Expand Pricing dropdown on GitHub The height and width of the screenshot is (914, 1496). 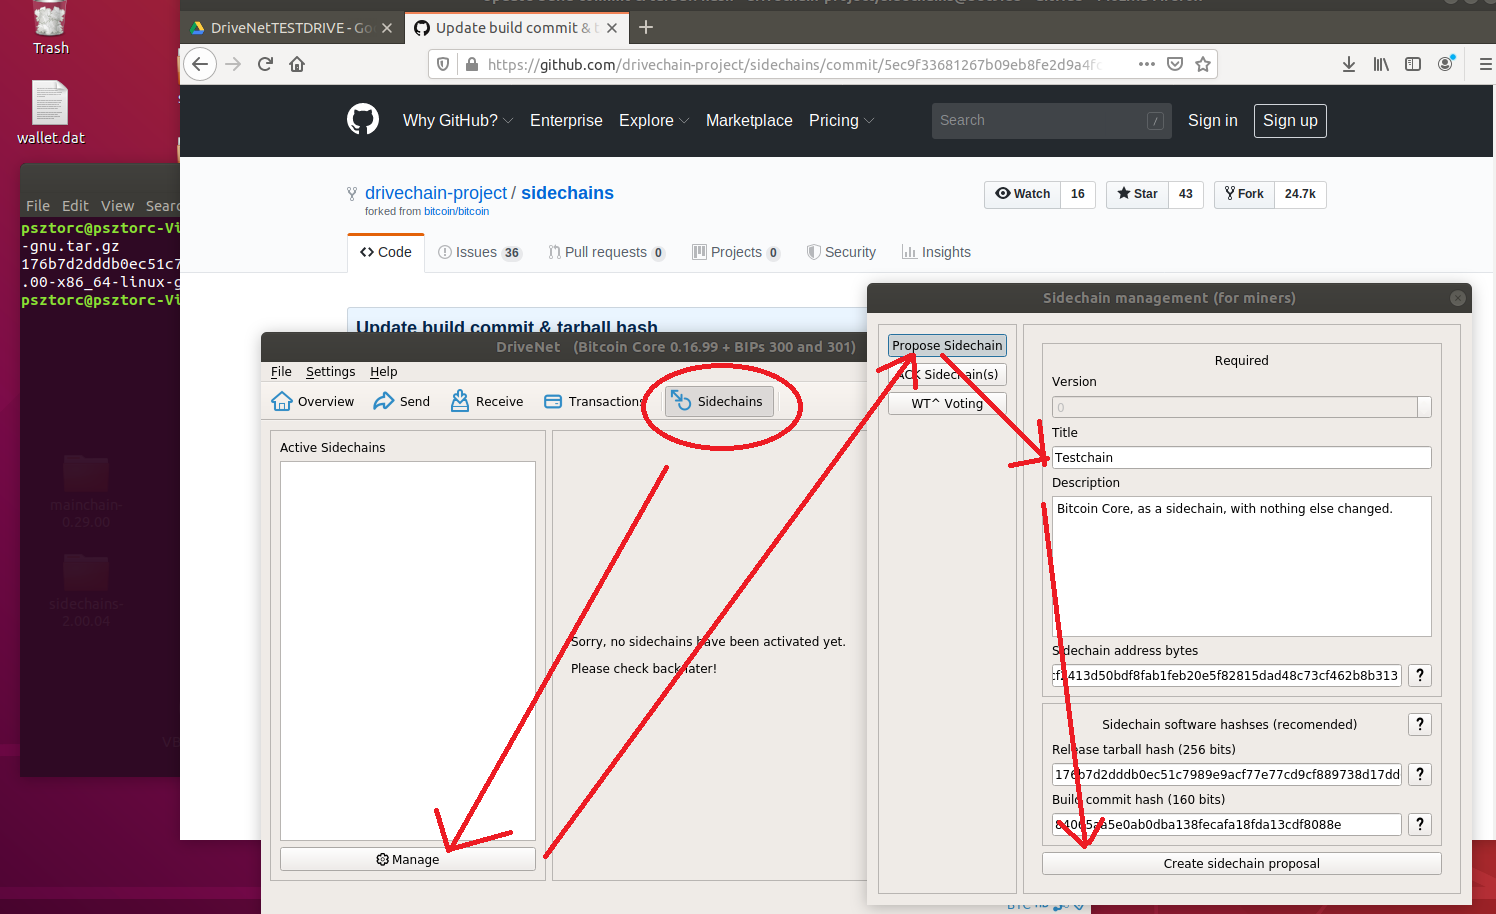tap(841, 120)
